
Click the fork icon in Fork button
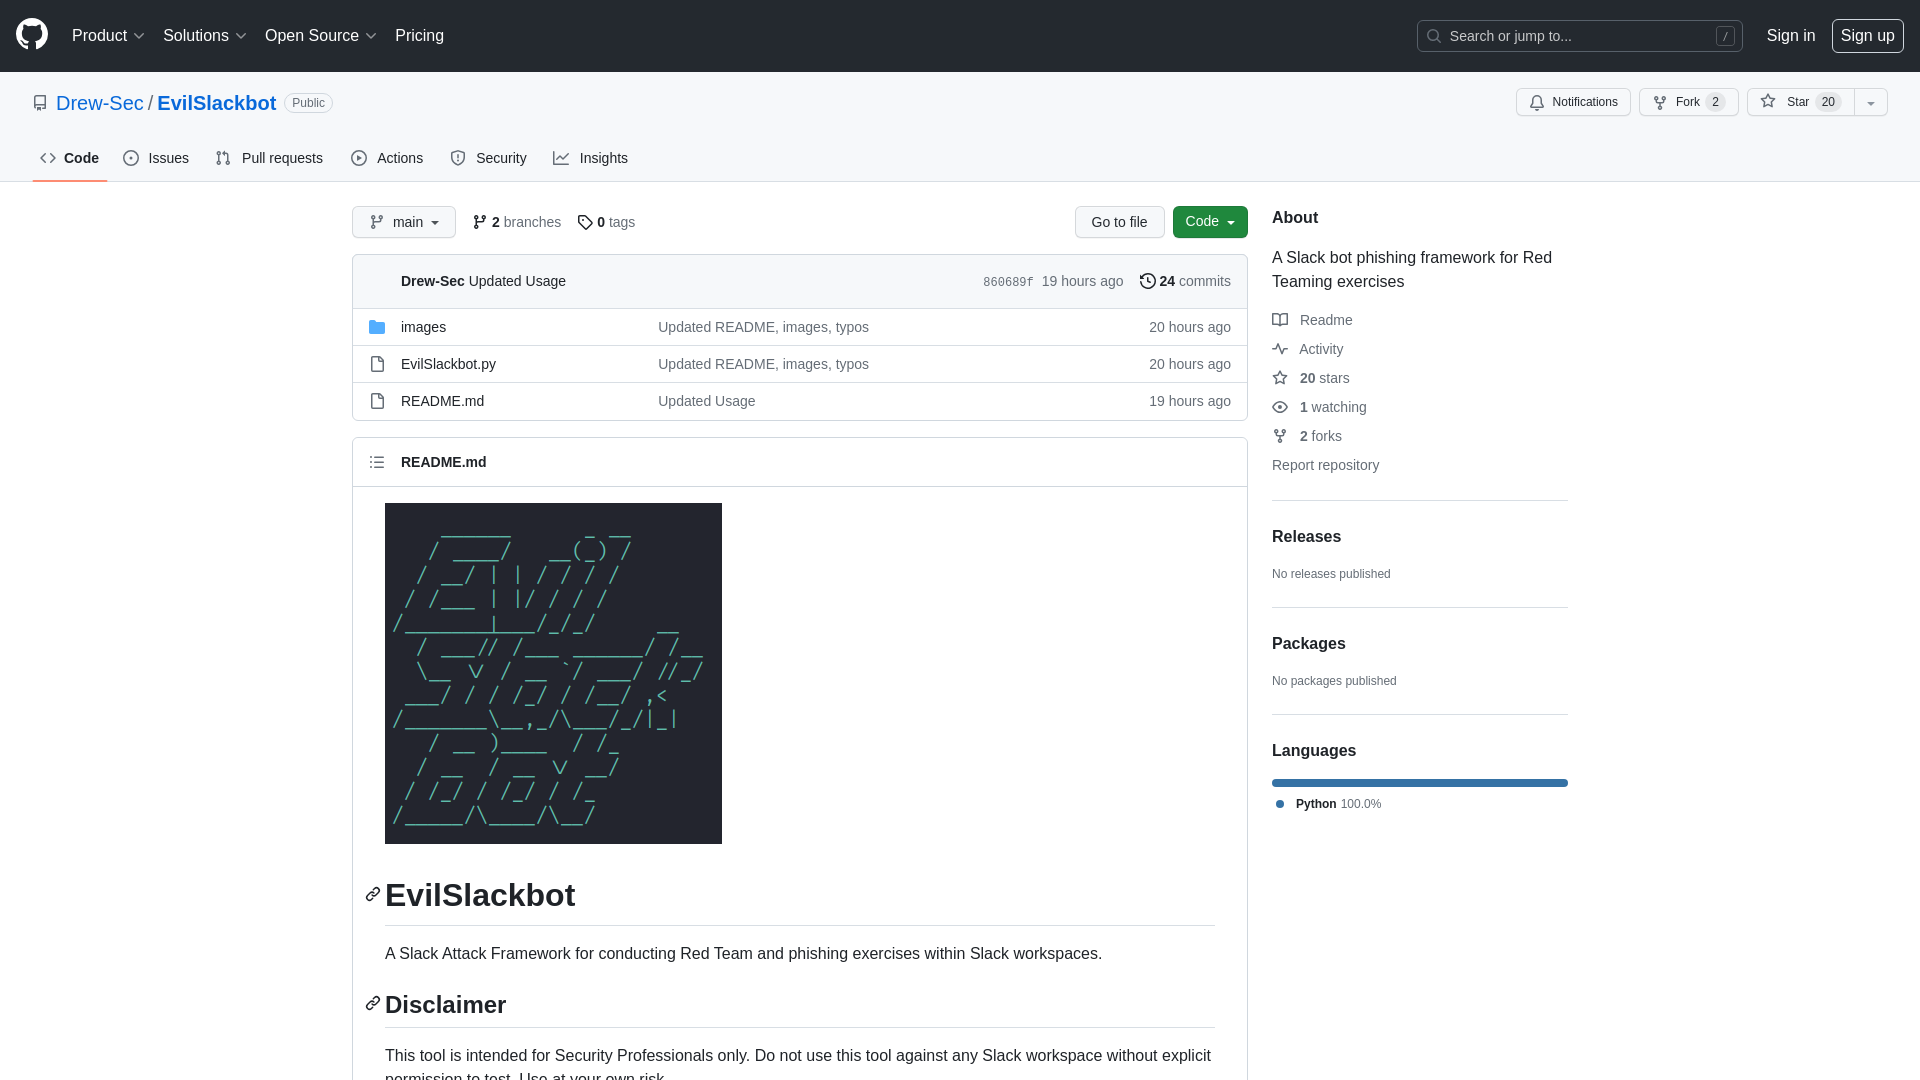point(1660,102)
